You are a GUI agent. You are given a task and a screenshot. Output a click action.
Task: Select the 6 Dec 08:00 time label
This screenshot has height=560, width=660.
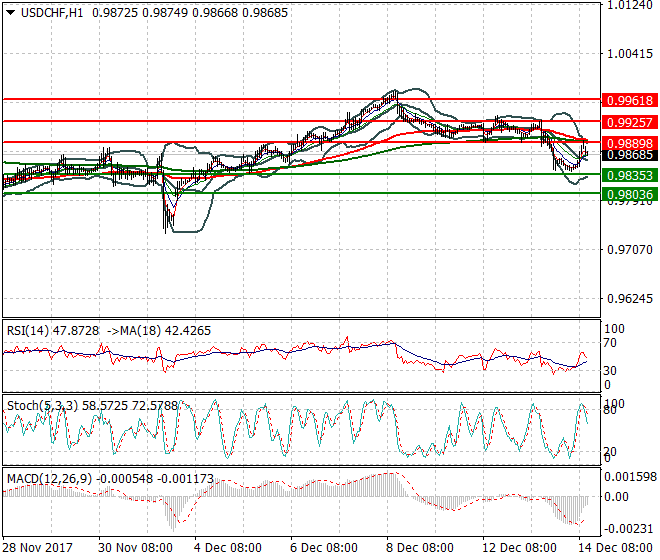point(324,548)
